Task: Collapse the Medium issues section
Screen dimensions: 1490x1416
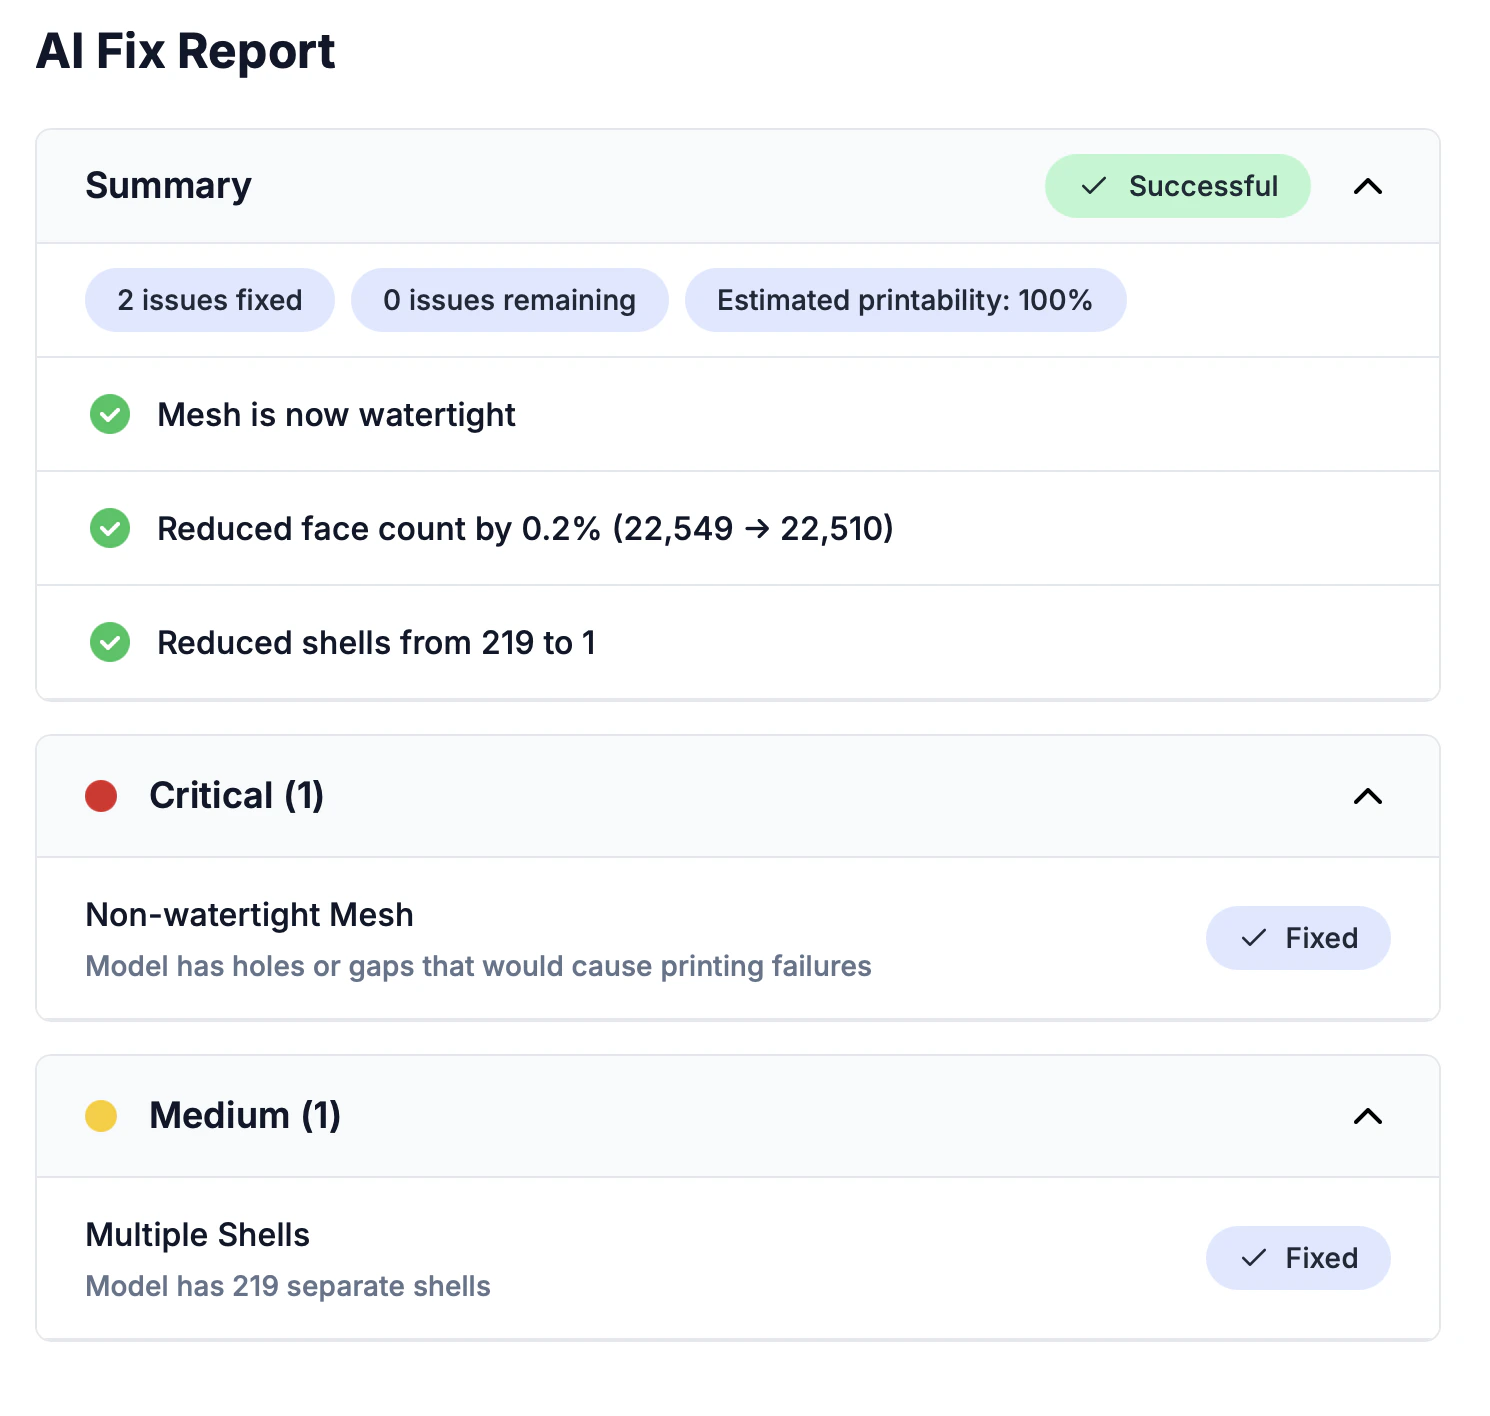Action: click(1368, 1117)
